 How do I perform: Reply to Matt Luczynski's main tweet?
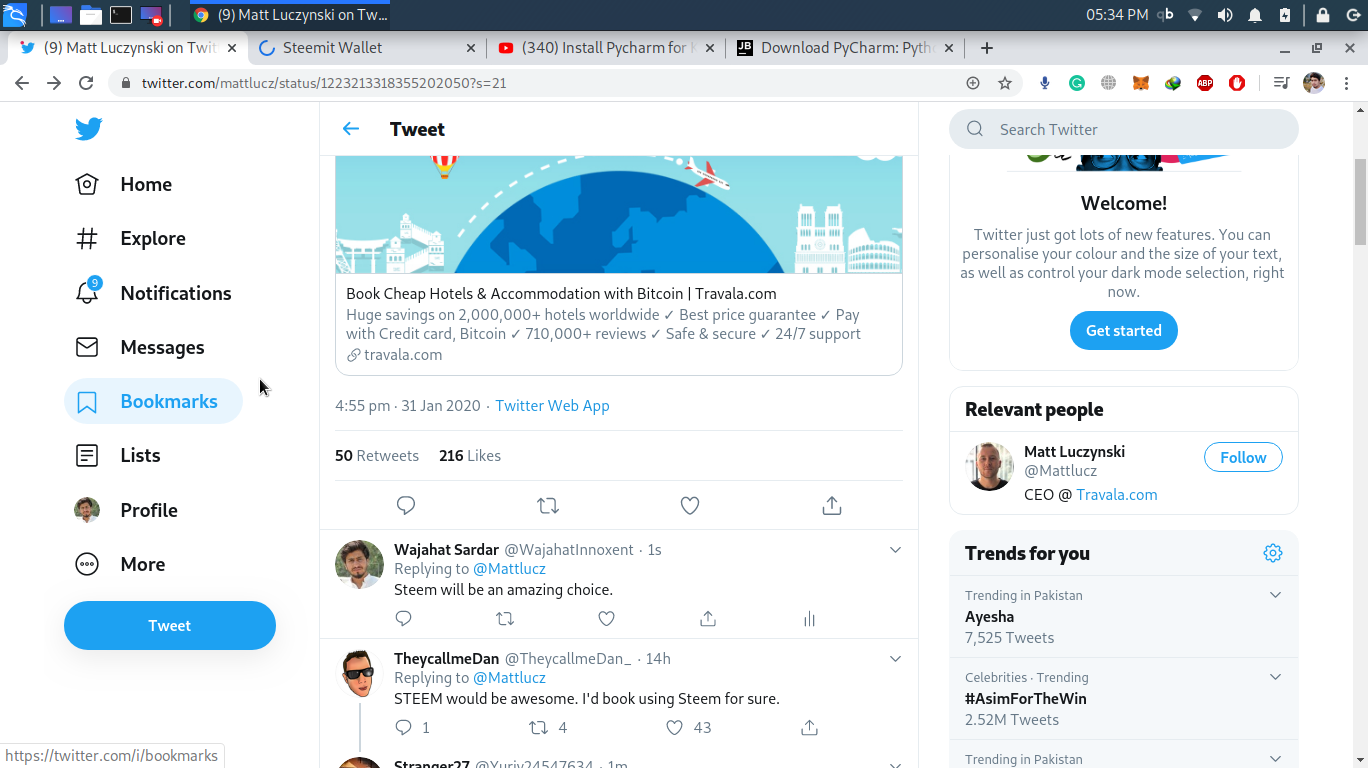[x=406, y=506]
